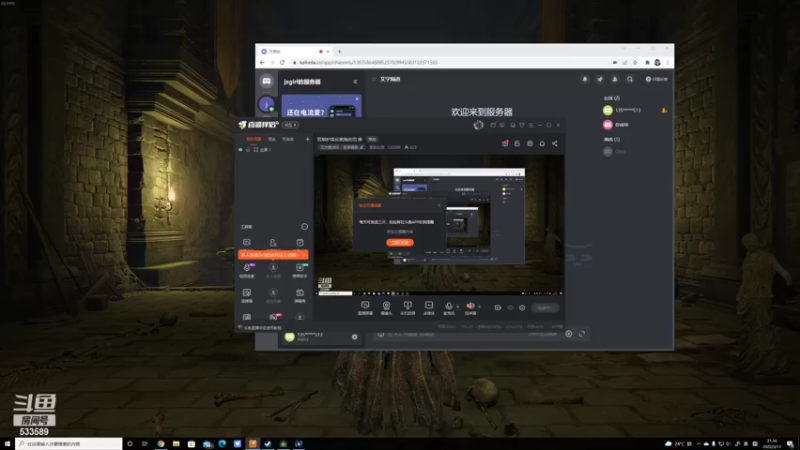This screenshot has height=450, width=800.
Task: Open the help link in the Kaiheila header
Action: coord(657,79)
